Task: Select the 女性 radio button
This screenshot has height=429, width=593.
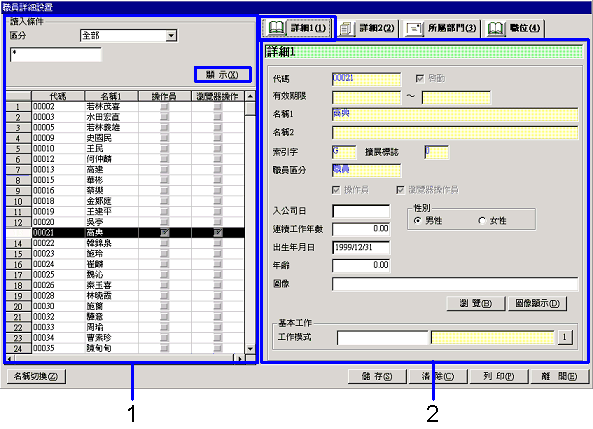Action: [x=482, y=221]
